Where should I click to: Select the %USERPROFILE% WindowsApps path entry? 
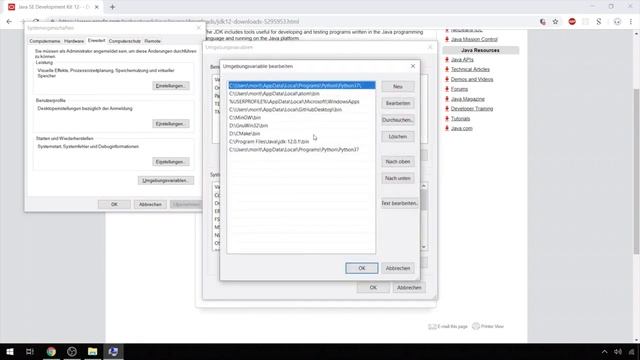301,102
